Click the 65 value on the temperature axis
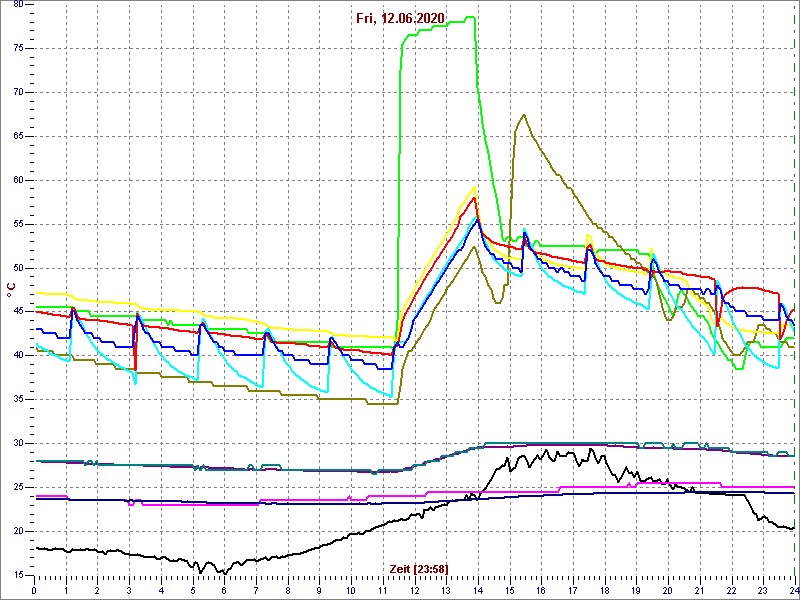Image resolution: width=800 pixels, height=600 pixels. pos(18,137)
